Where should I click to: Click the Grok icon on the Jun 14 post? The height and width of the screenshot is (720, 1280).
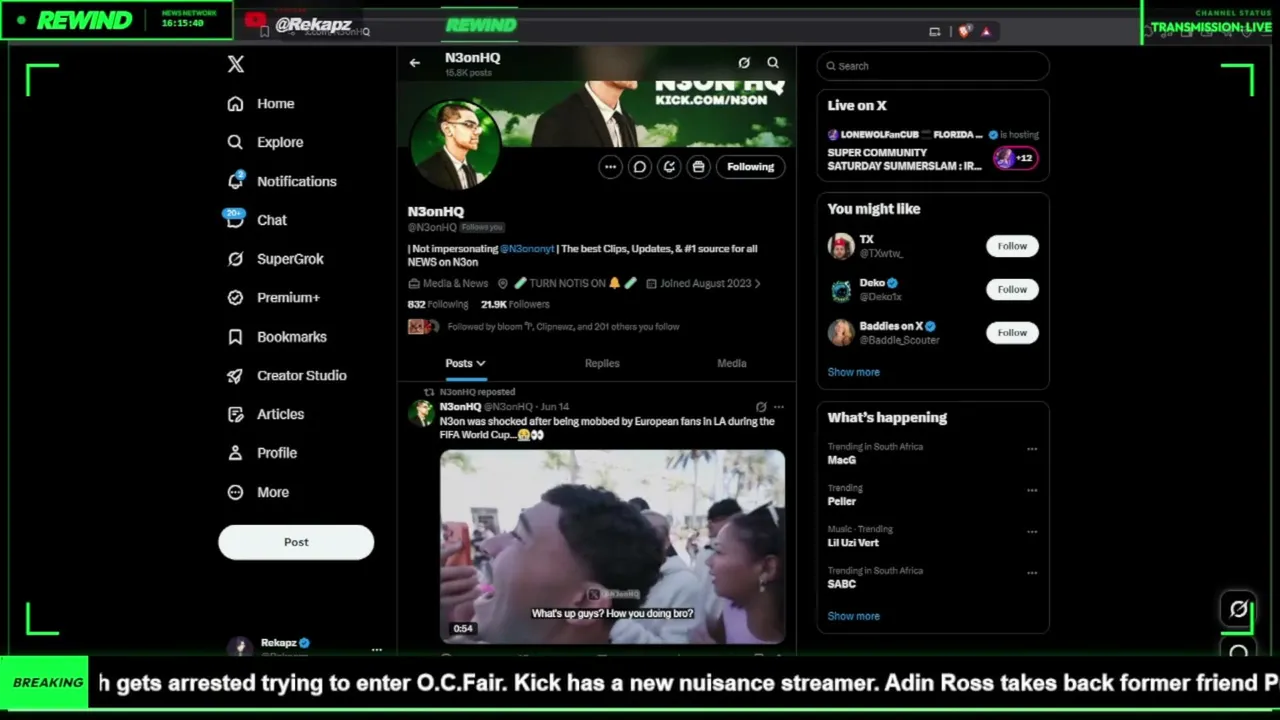pos(761,407)
